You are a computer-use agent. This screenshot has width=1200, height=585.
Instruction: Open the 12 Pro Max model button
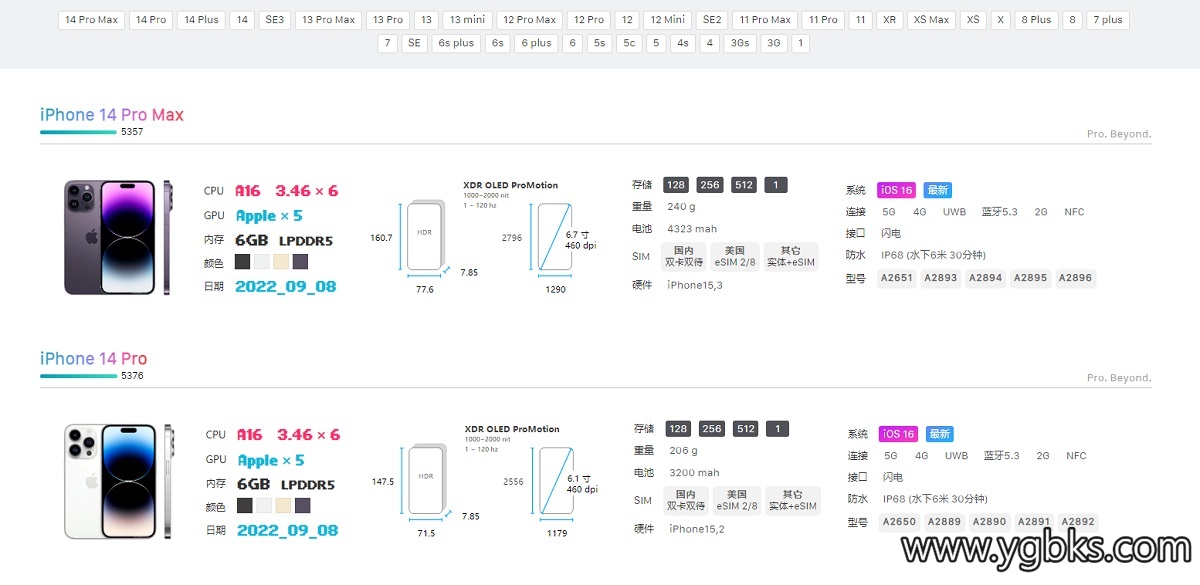tap(529, 20)
